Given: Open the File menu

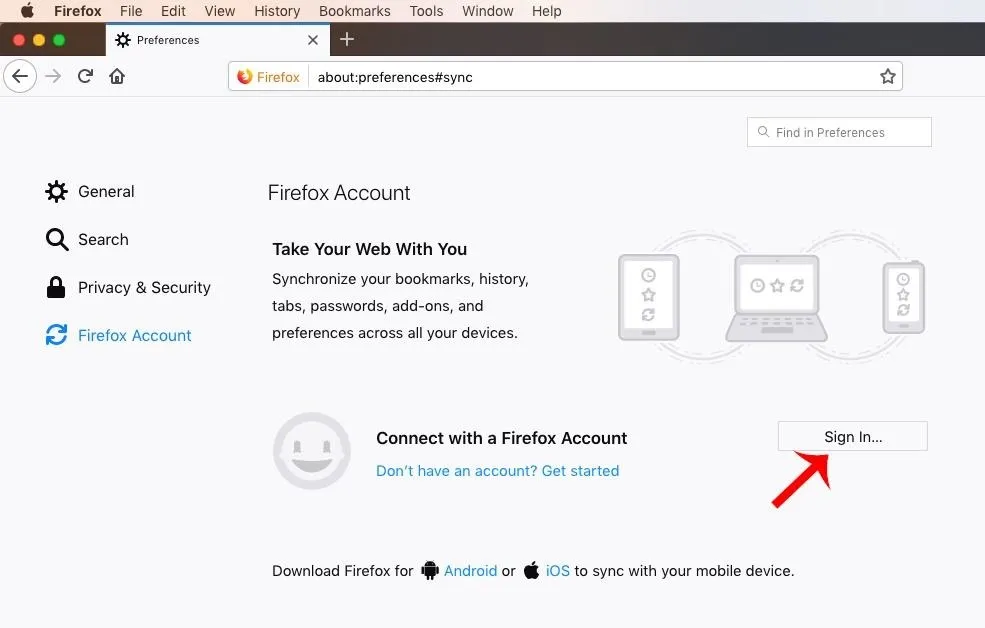Looking at the screenshot, I should [131, 11].
